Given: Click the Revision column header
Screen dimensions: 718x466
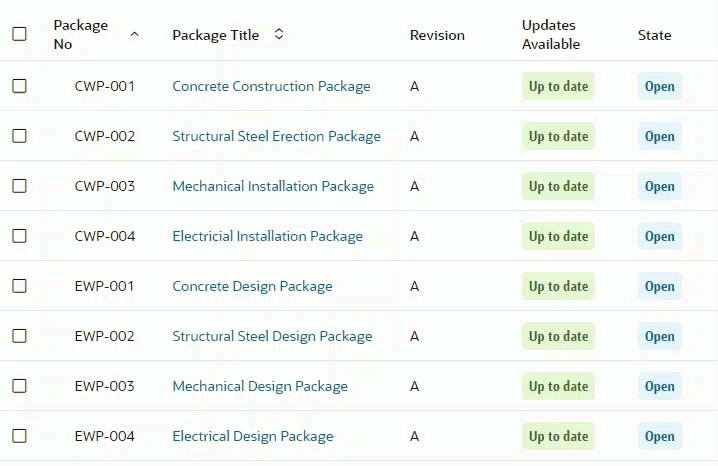Looking at the screenshot, I should click(x=437, y=35).
